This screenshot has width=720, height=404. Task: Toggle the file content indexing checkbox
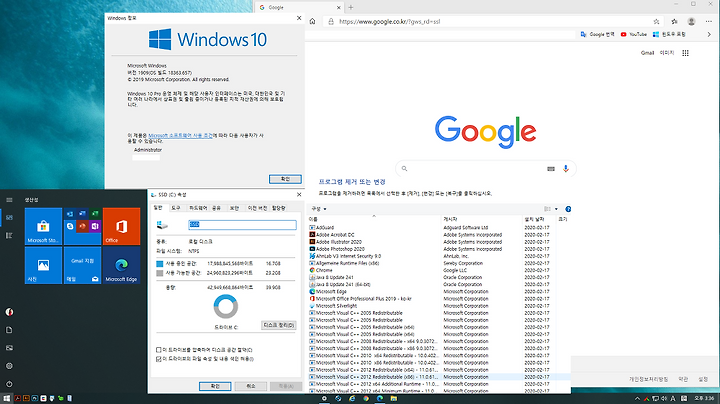point(158,359)
